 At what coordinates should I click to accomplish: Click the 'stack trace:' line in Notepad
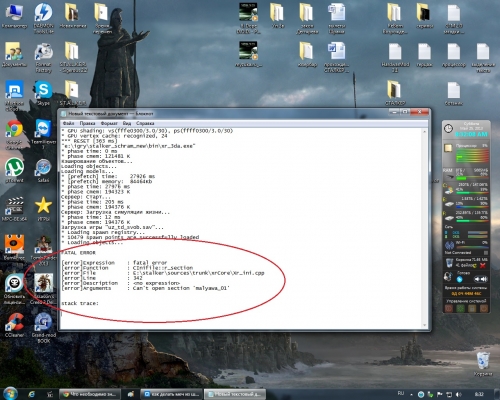tap(80, 303)
